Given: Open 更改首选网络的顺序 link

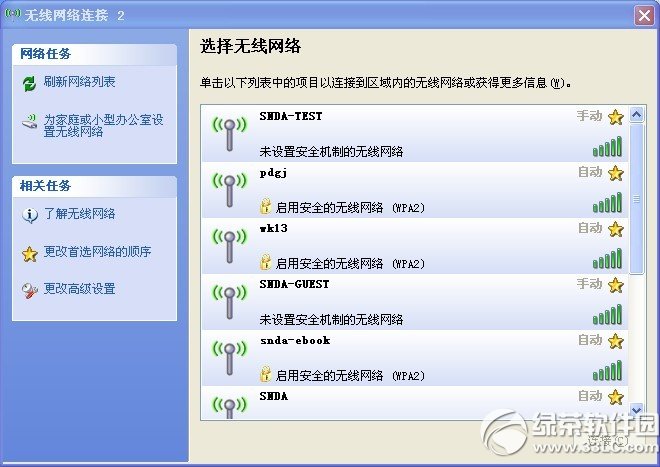Looking at the screenshot, I should (x=97, y=252).
